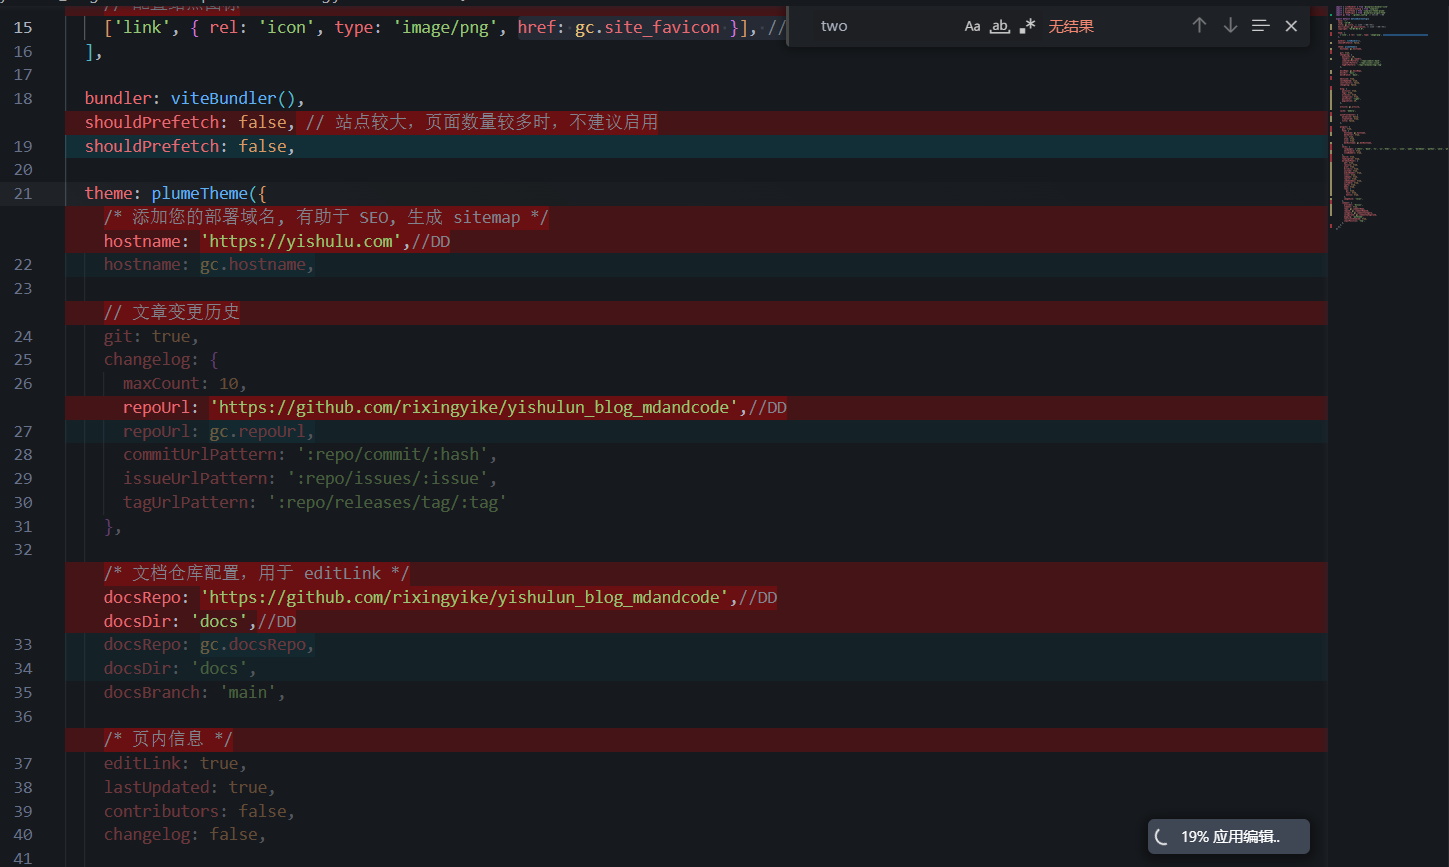Click the 19% apply-edit progress indicator
This screenshot has height=867, width=1449.
click(x=1229, y=837)
